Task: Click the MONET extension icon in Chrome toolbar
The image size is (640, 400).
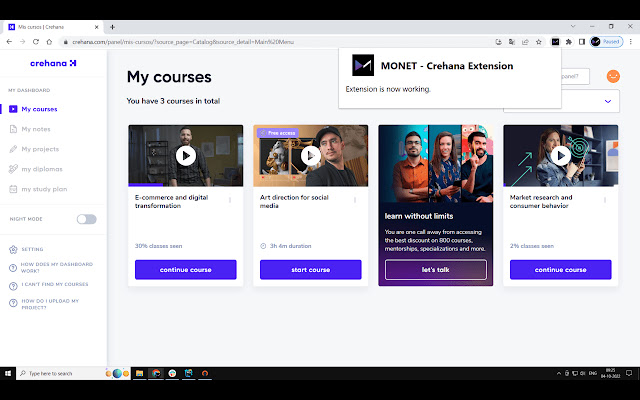Action: 556,42
